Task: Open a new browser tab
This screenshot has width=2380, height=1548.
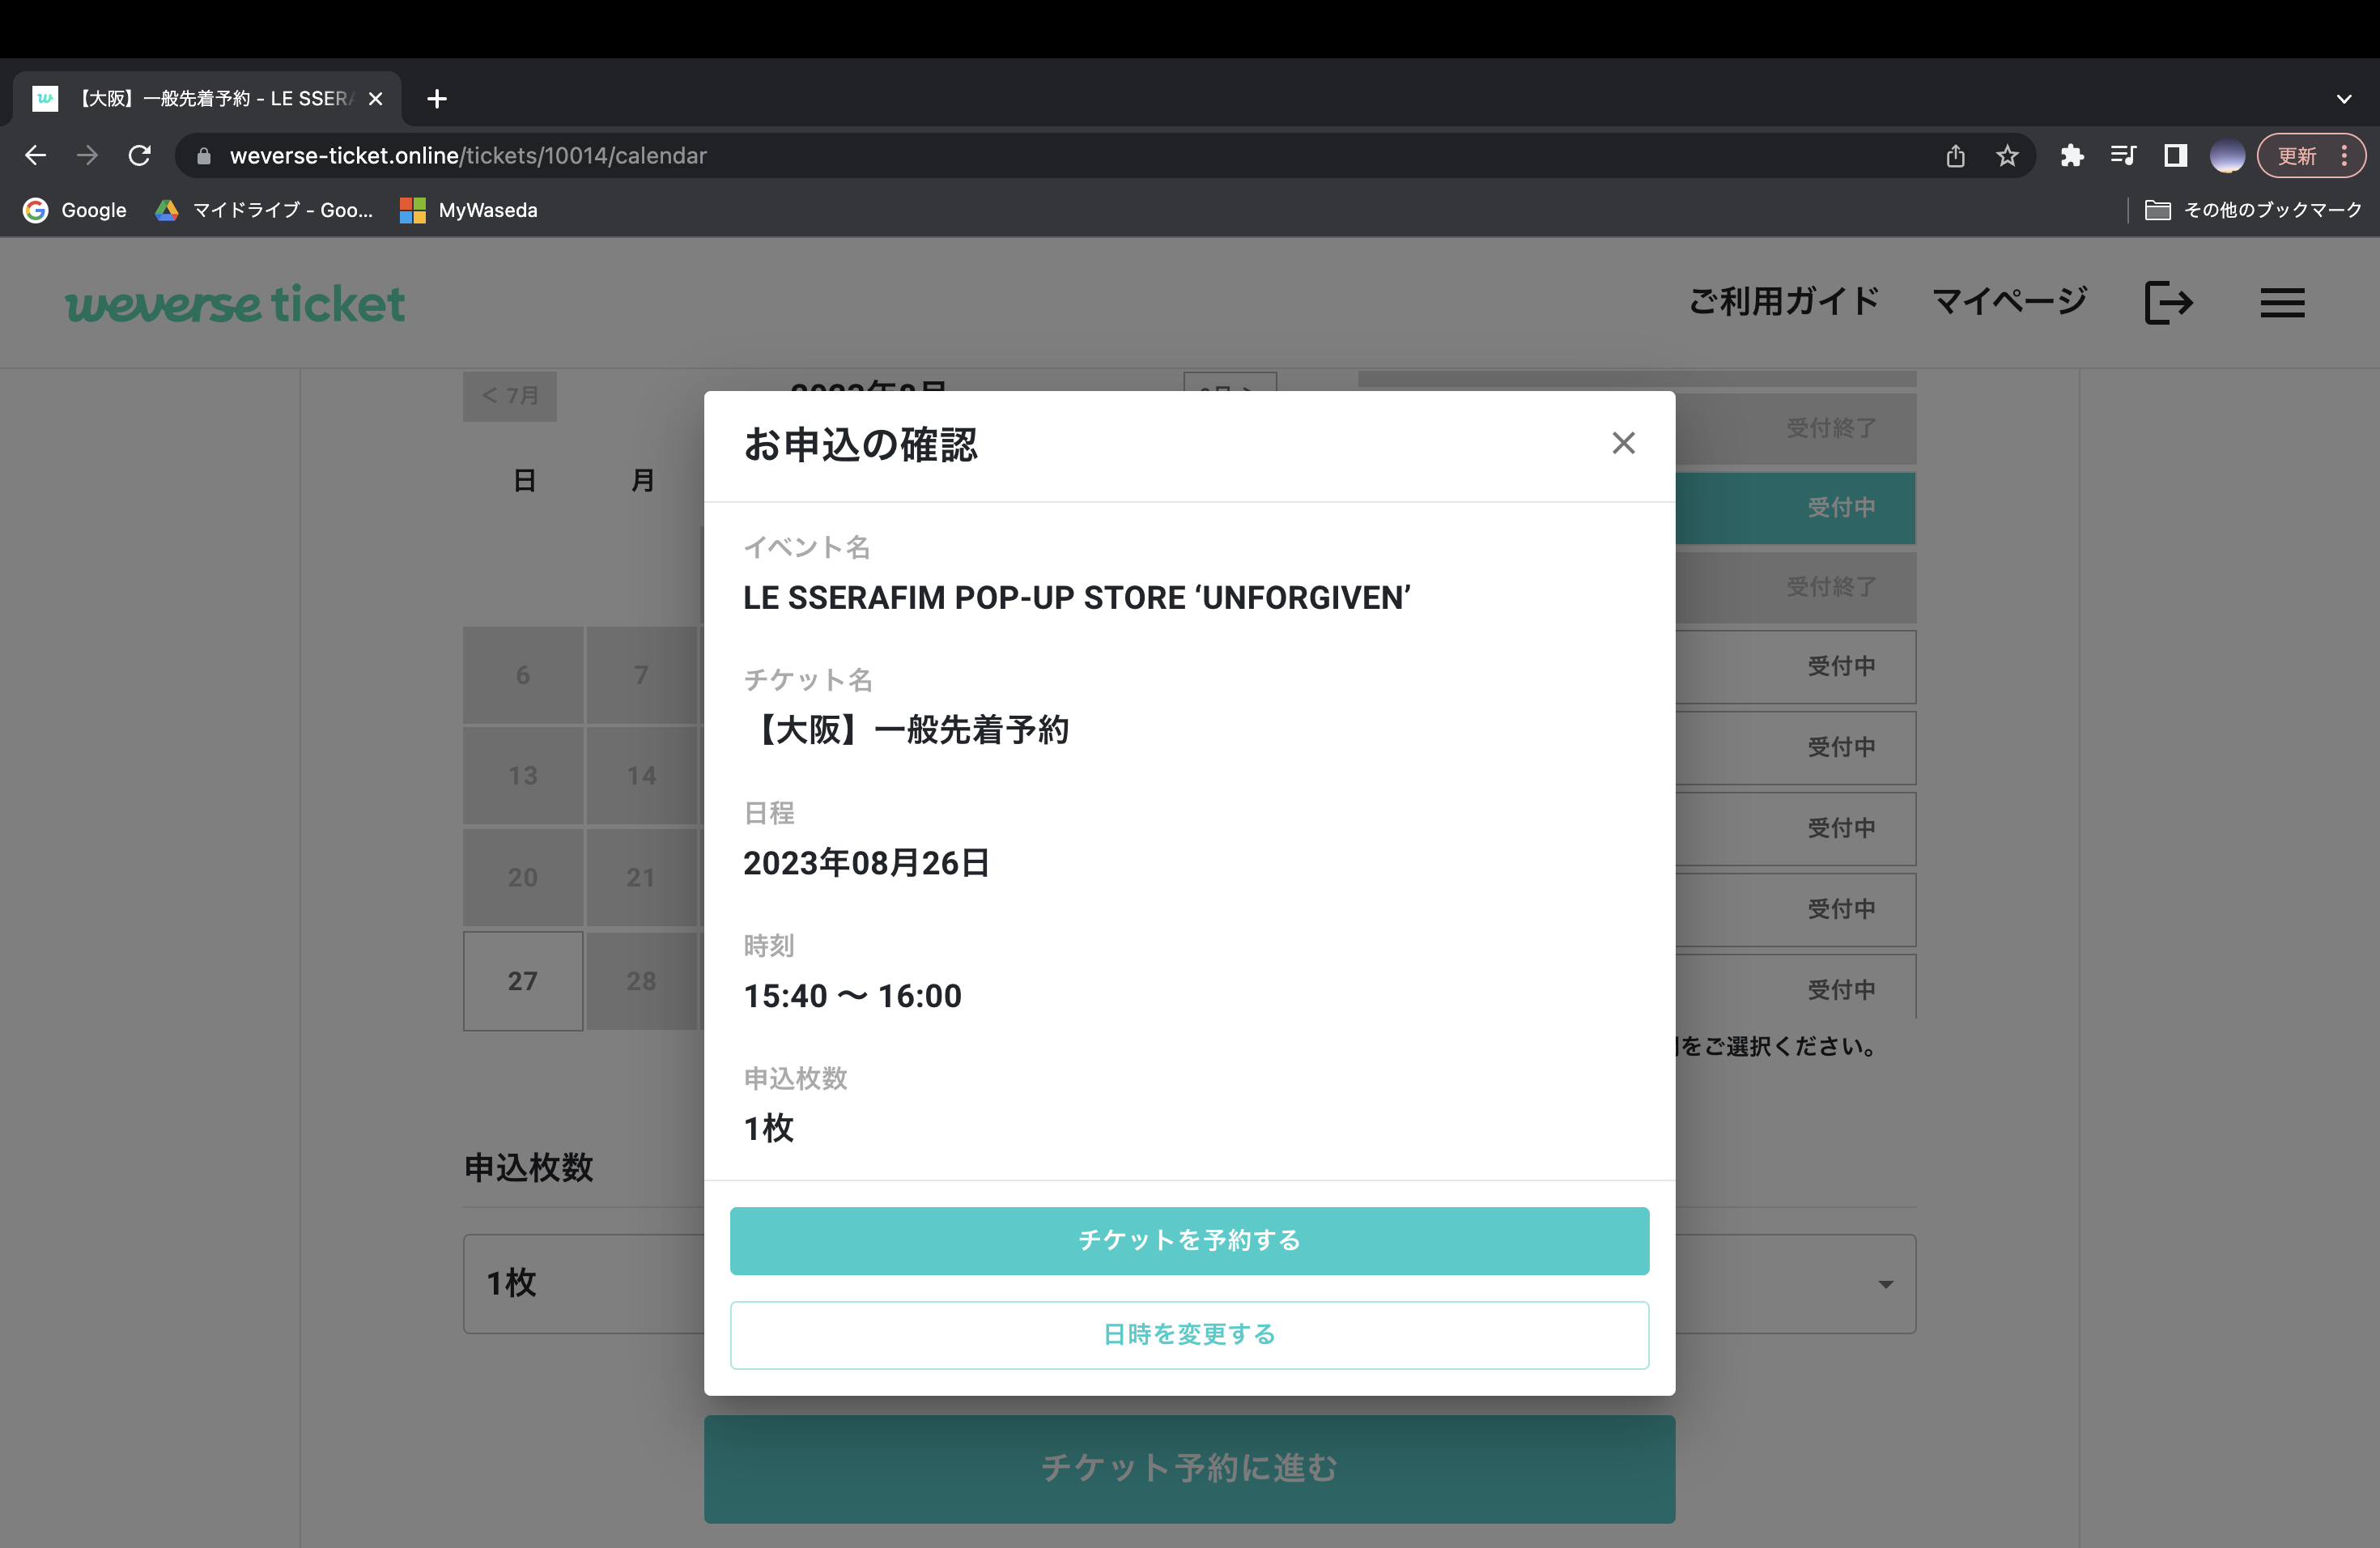Action: click(437, 99)
